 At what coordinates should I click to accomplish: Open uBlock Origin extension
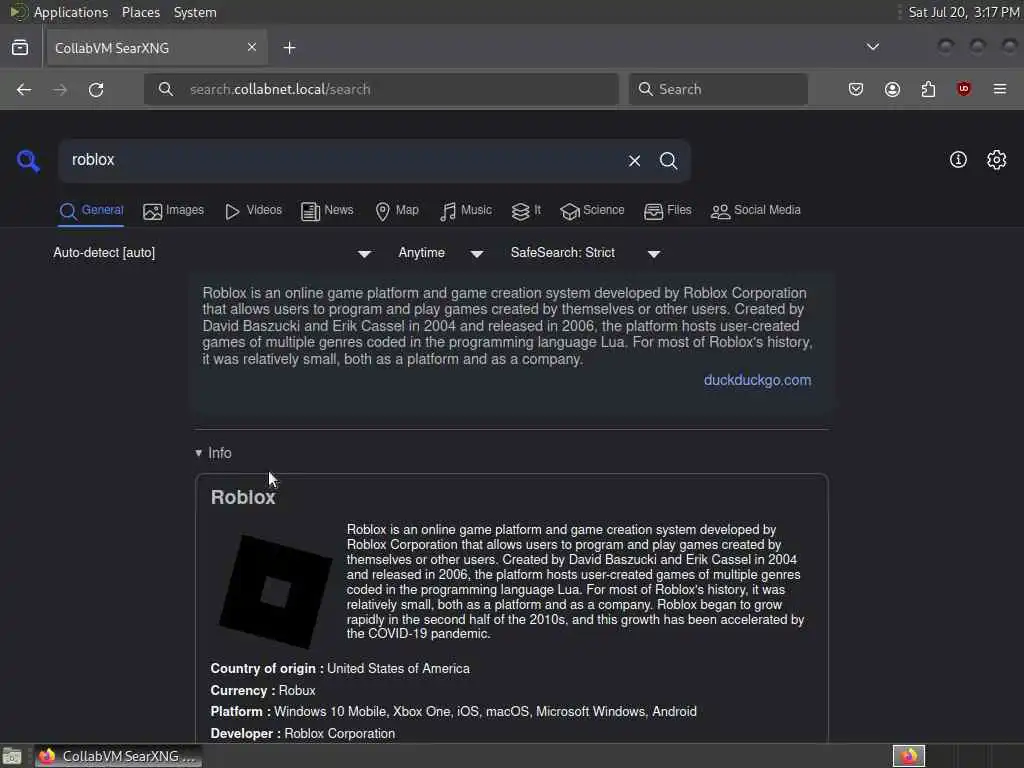pos(964,89)
